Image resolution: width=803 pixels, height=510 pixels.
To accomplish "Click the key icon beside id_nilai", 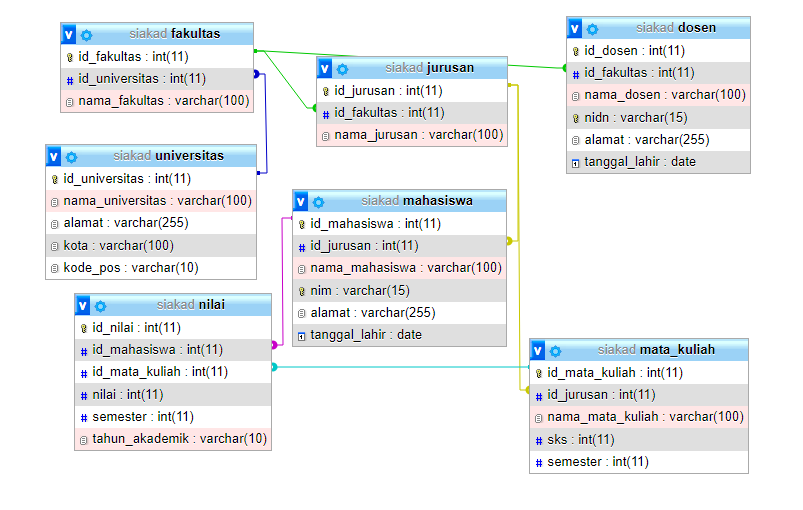I will coord(84,328).
